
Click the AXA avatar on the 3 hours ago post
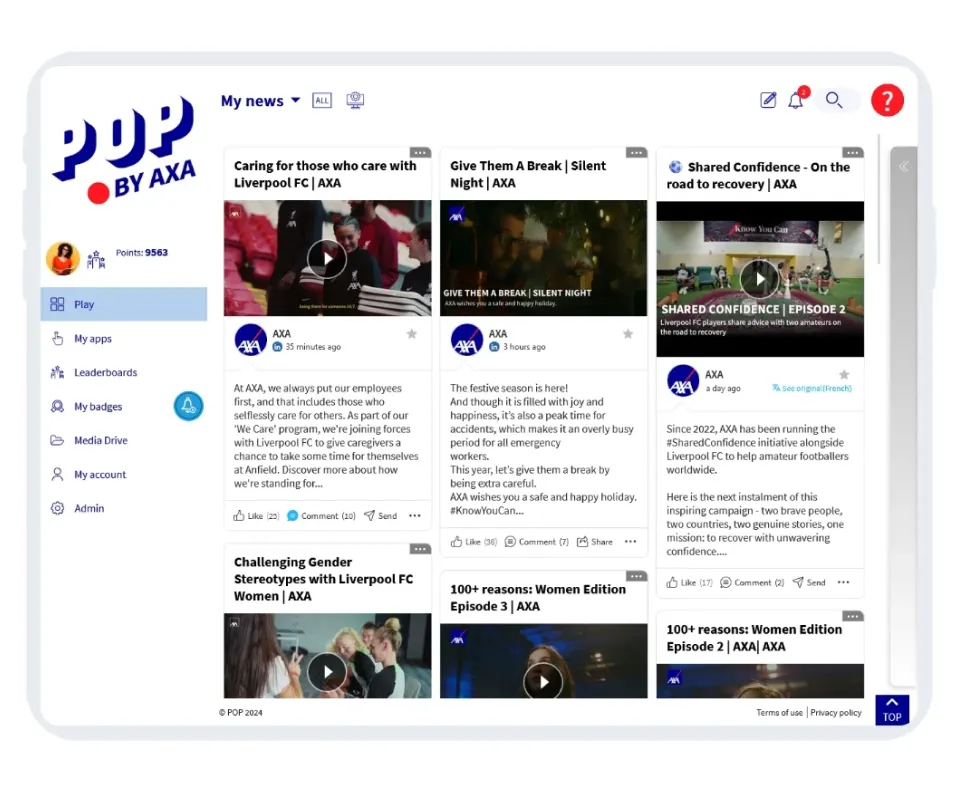point(467,340)
